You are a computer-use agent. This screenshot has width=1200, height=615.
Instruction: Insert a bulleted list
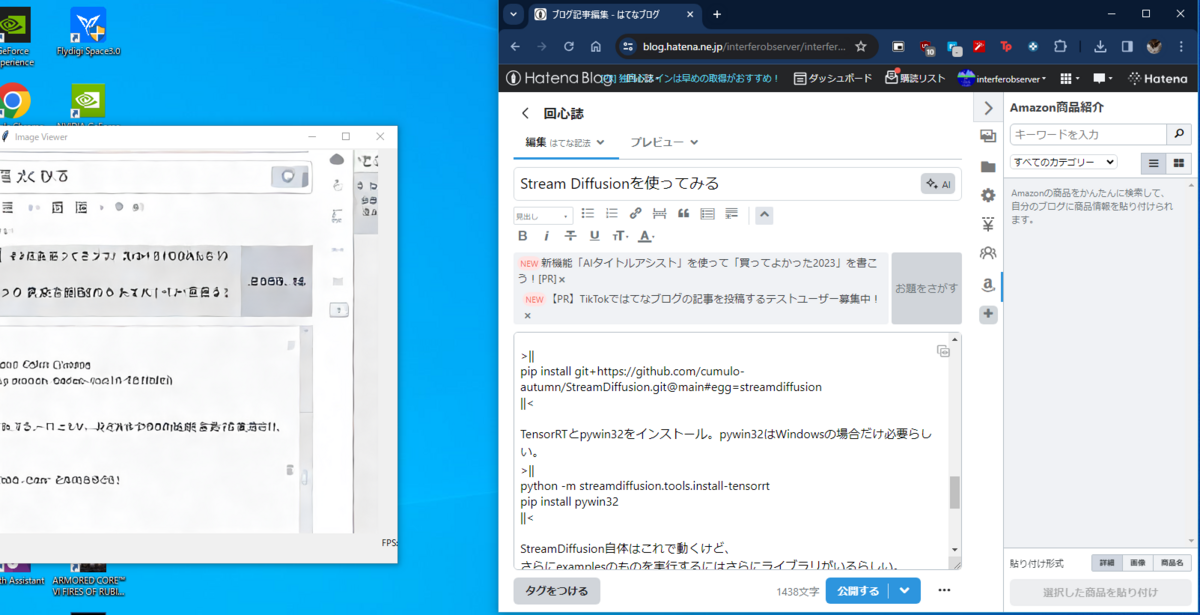click(x=587, y=214)
